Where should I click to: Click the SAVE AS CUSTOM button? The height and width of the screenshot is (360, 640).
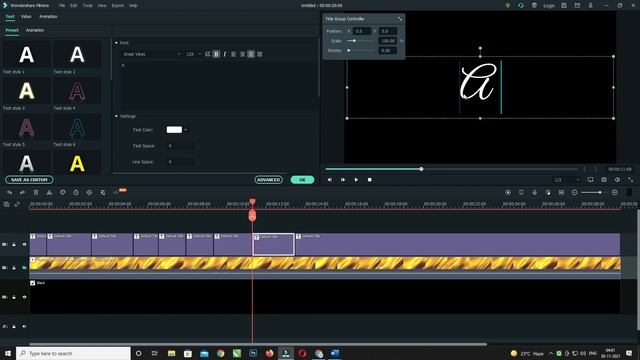pyautogui.click(x=29, y=180)
